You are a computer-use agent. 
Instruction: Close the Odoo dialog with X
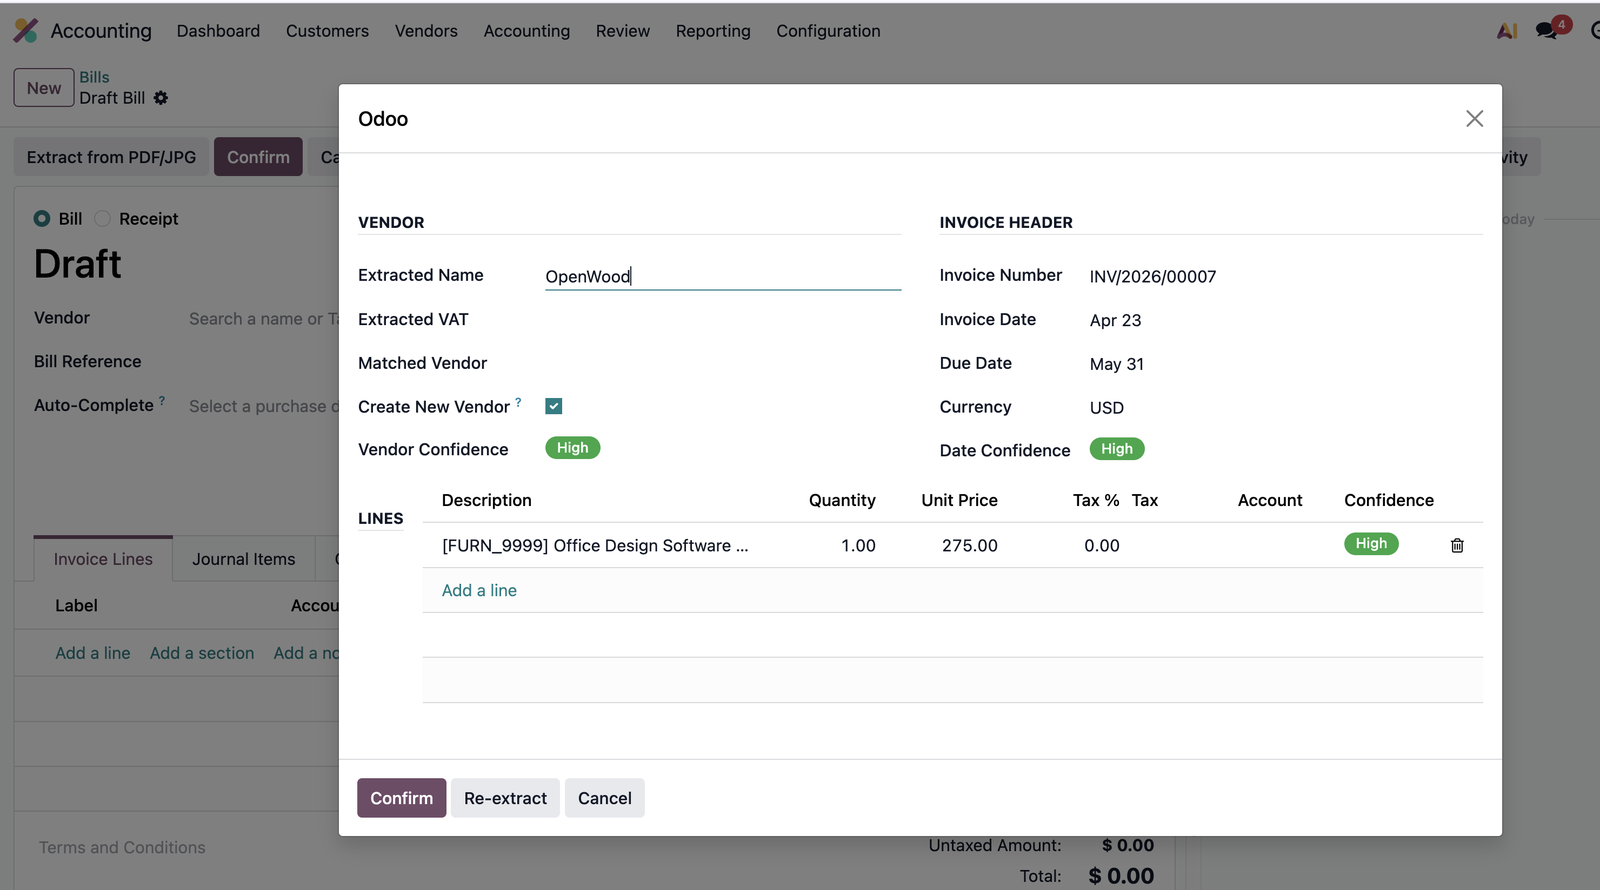click(1474, 119)
